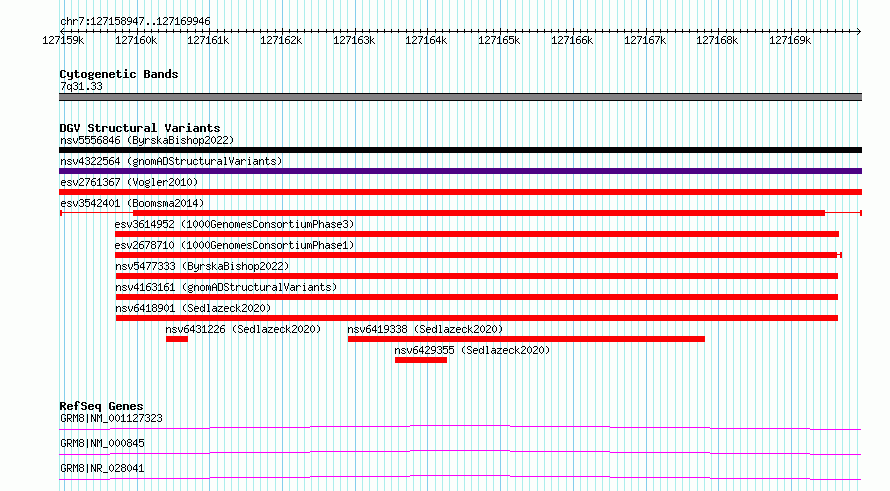Viewport: 890px width, 491px height.
Task: Click the magenta GRM8|NM_001127323 transcript line
Action: click(460, 427)
